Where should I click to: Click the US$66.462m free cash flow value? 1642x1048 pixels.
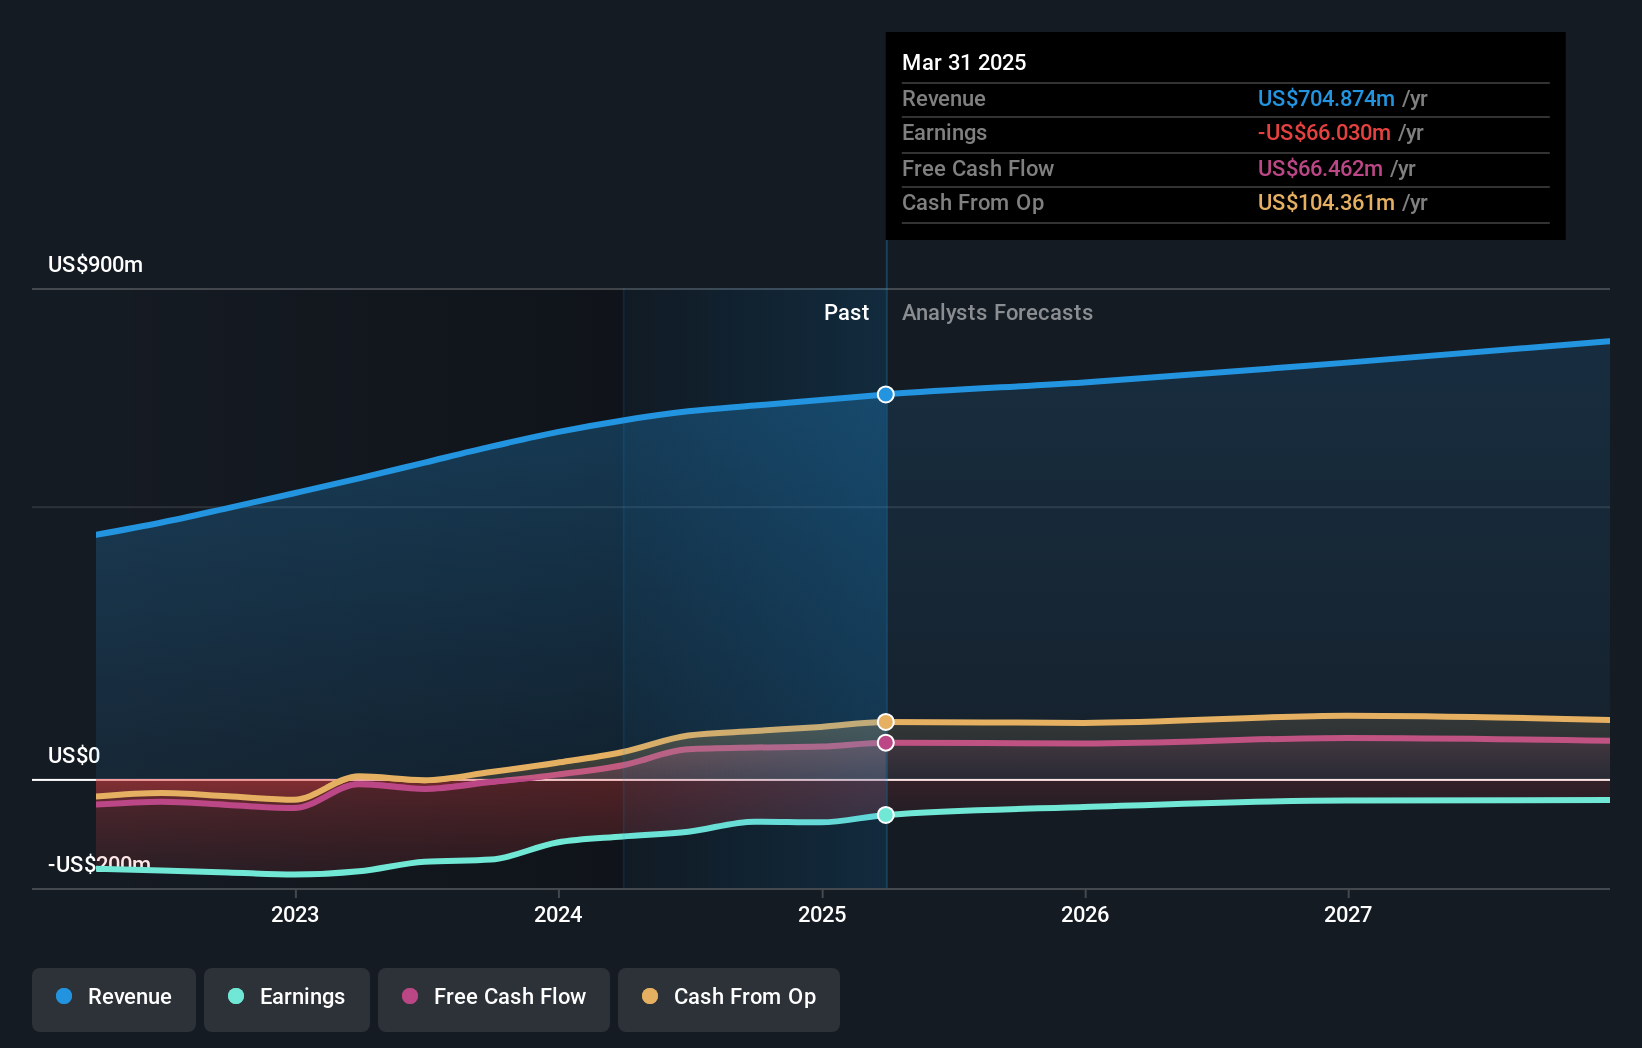pos(1320,168)
